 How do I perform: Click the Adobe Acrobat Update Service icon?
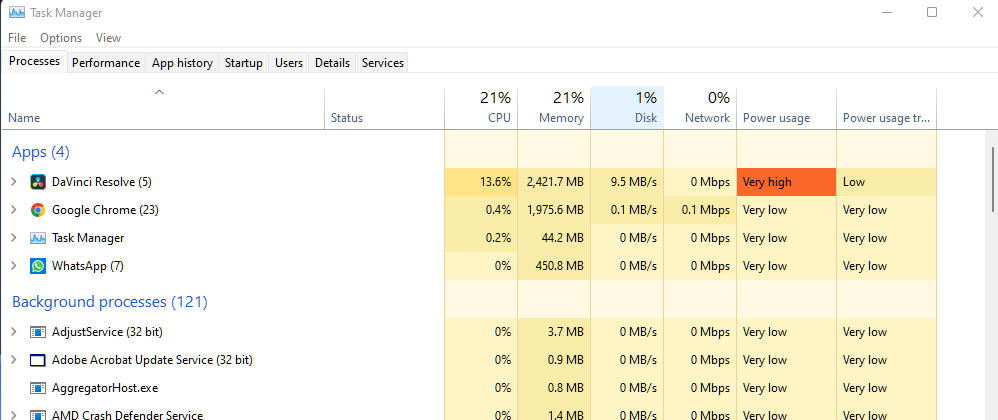38,360
